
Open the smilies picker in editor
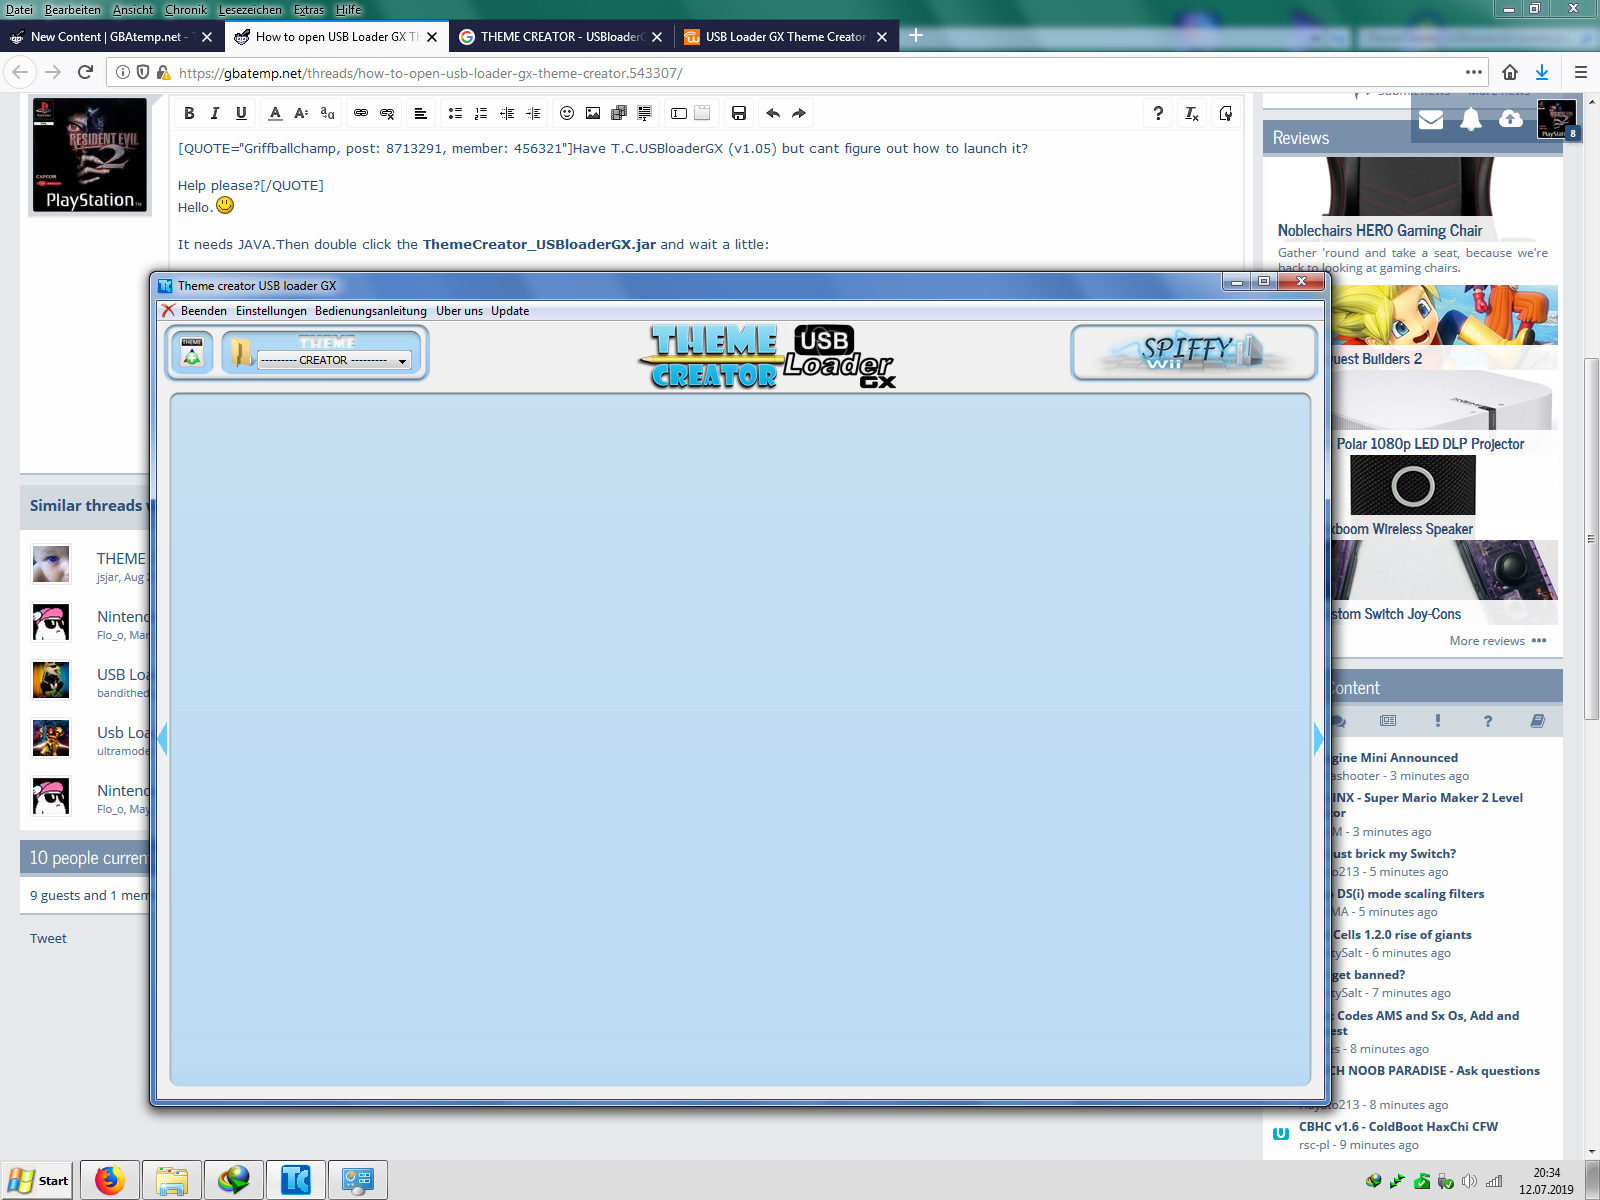[567, 113]
